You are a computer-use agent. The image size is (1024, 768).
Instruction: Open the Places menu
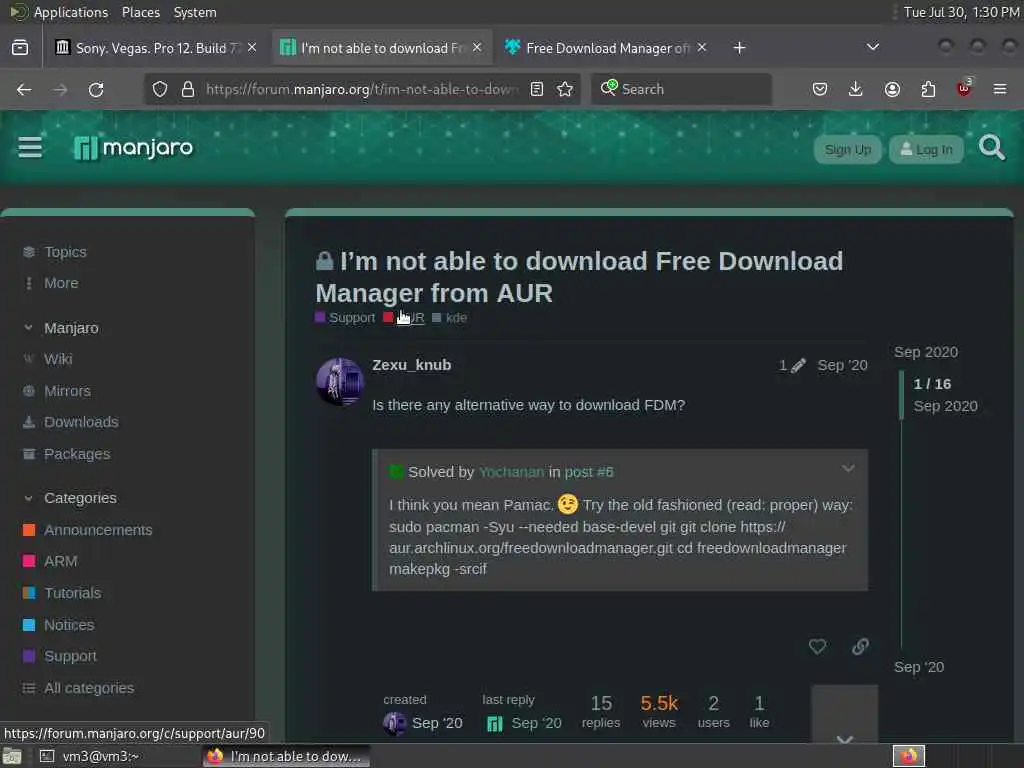point(141,12)
